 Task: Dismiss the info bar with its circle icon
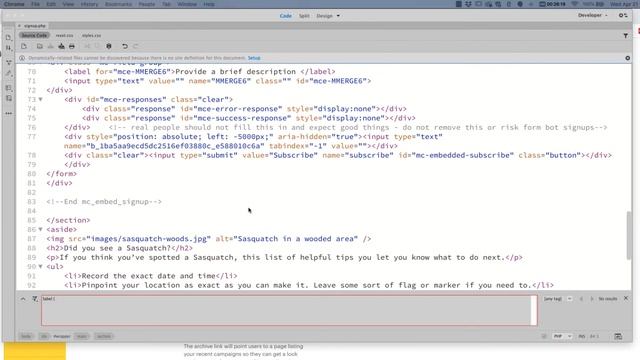tap(628, 58)
